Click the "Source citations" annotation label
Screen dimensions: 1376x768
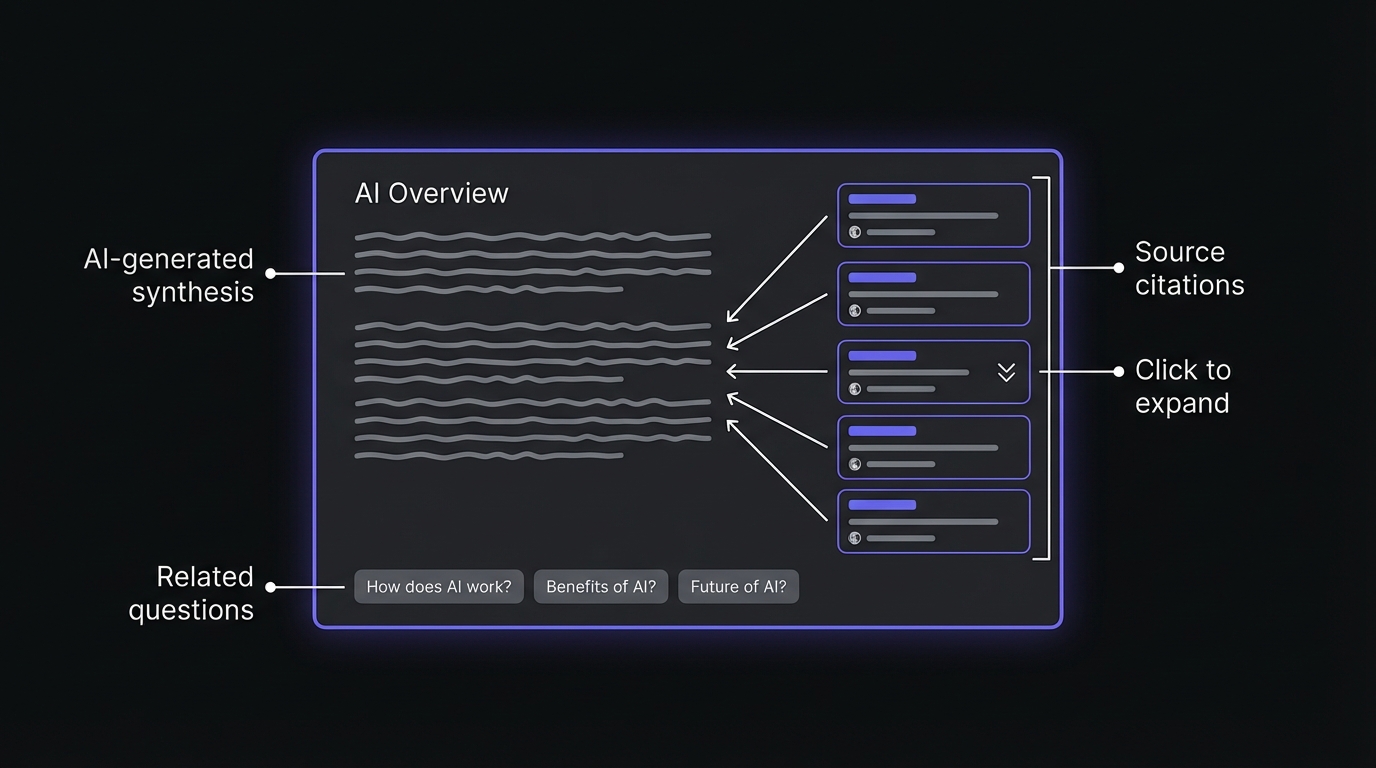point(1189,268)
